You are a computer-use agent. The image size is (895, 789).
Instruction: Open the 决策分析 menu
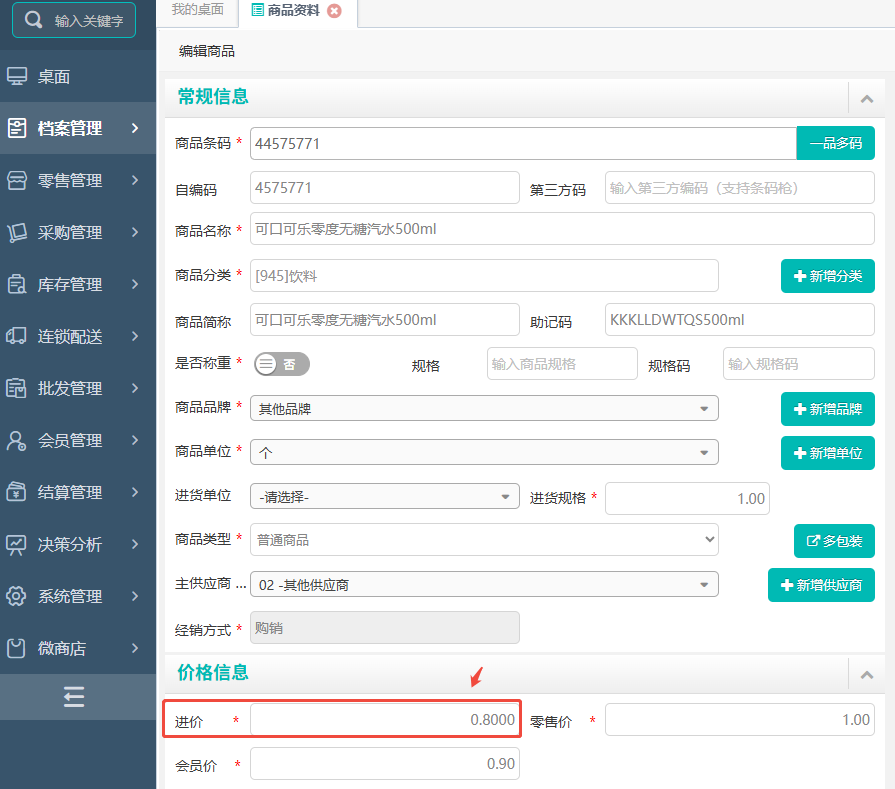tap(78, 544)
